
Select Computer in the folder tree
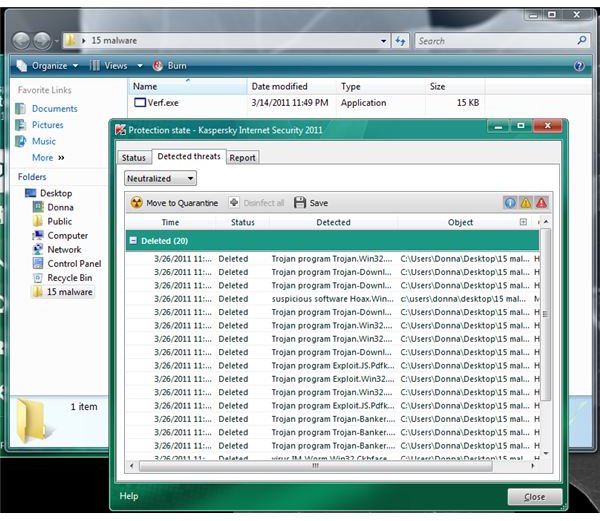[x=67, y=236]
